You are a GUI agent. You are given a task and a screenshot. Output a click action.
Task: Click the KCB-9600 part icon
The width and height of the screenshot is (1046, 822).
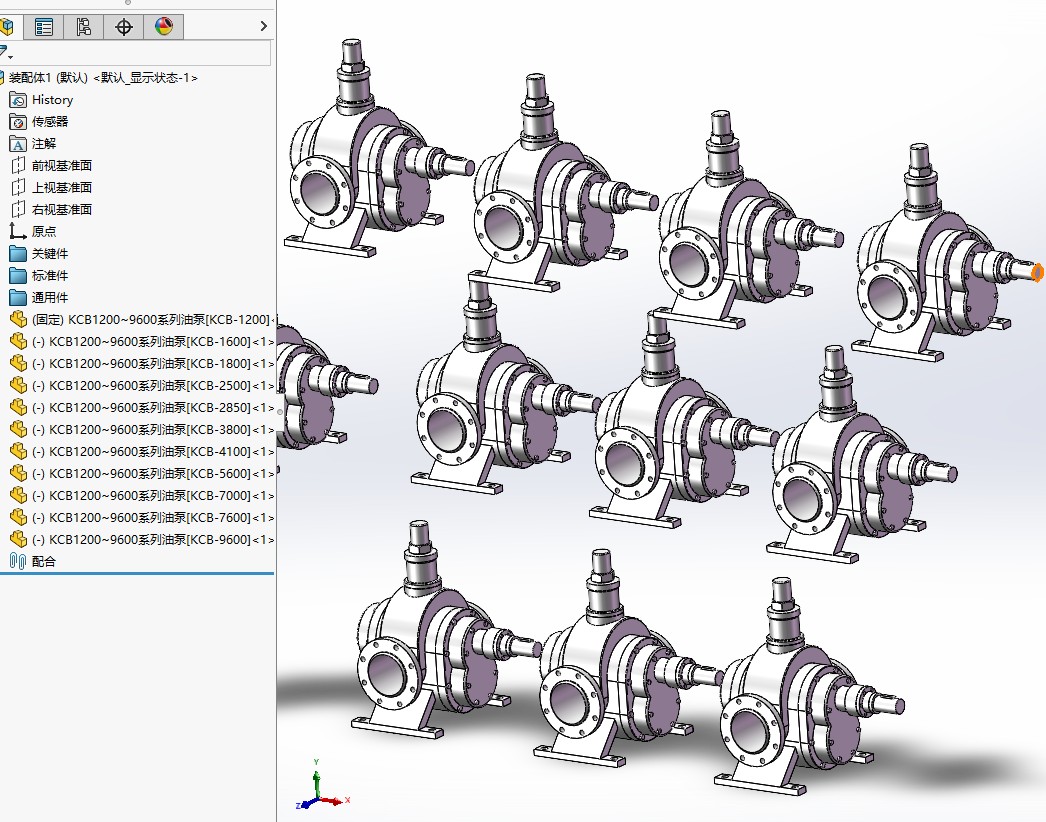18,540
